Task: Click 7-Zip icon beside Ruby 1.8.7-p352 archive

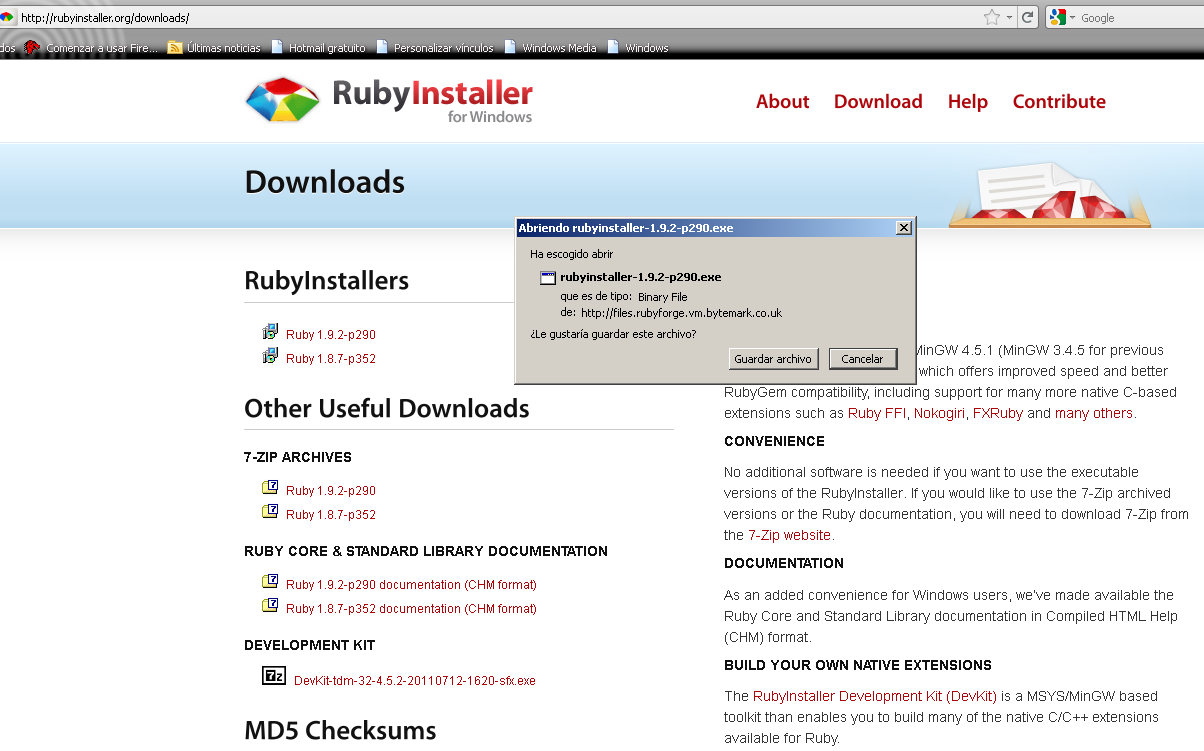Action: coord(270,511)
